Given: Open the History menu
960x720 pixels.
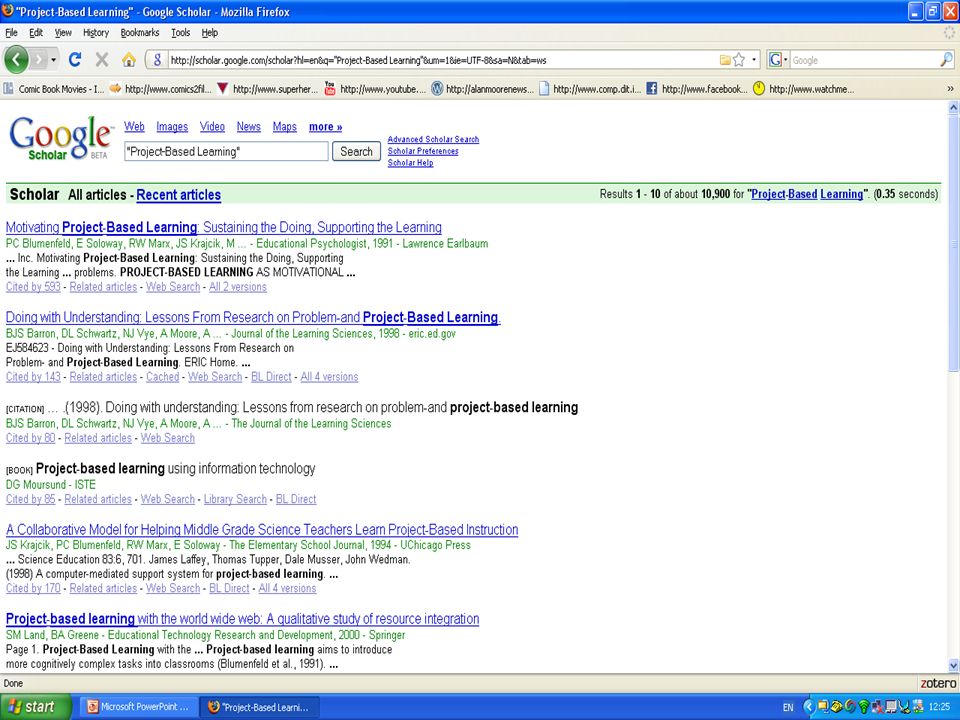Looking at the screenshot, I should [x=96, y=32].
